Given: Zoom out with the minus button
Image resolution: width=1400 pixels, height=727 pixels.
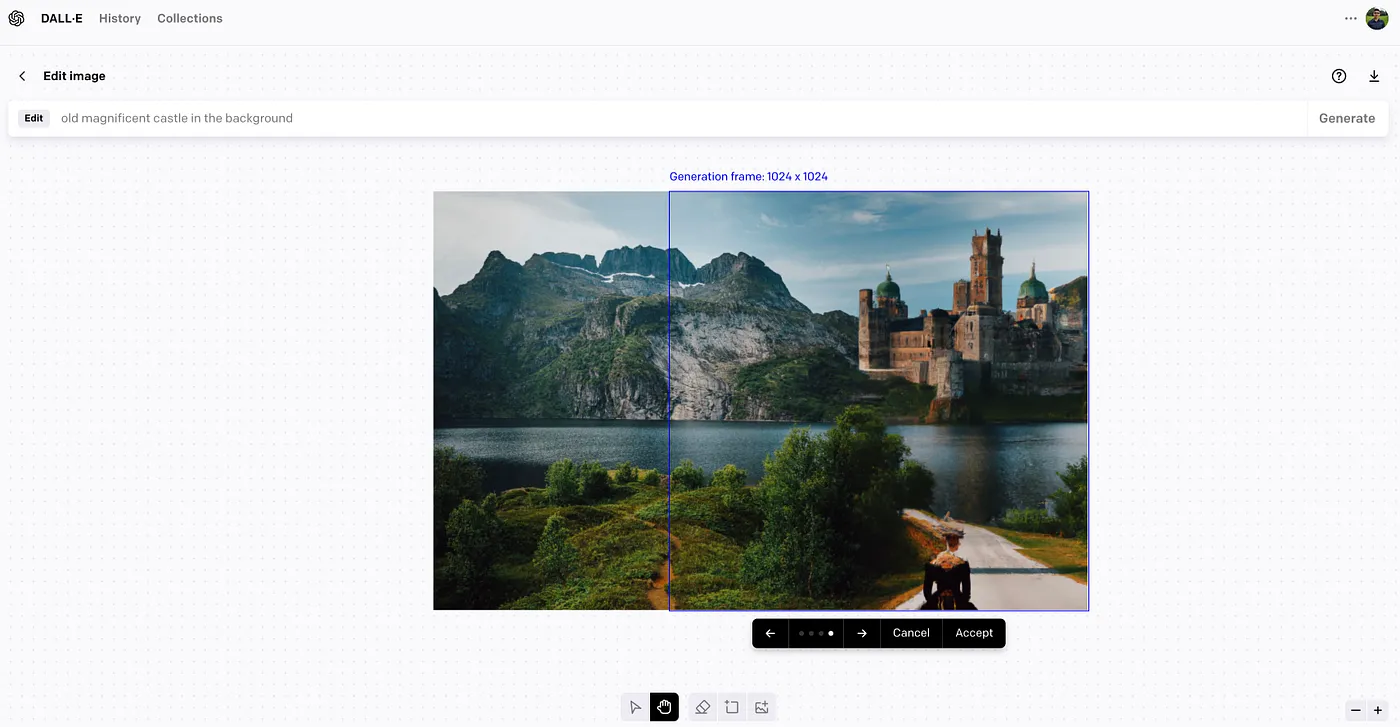Looking at the screenshot, I should pyautogui.click(x=1356, y=710).
